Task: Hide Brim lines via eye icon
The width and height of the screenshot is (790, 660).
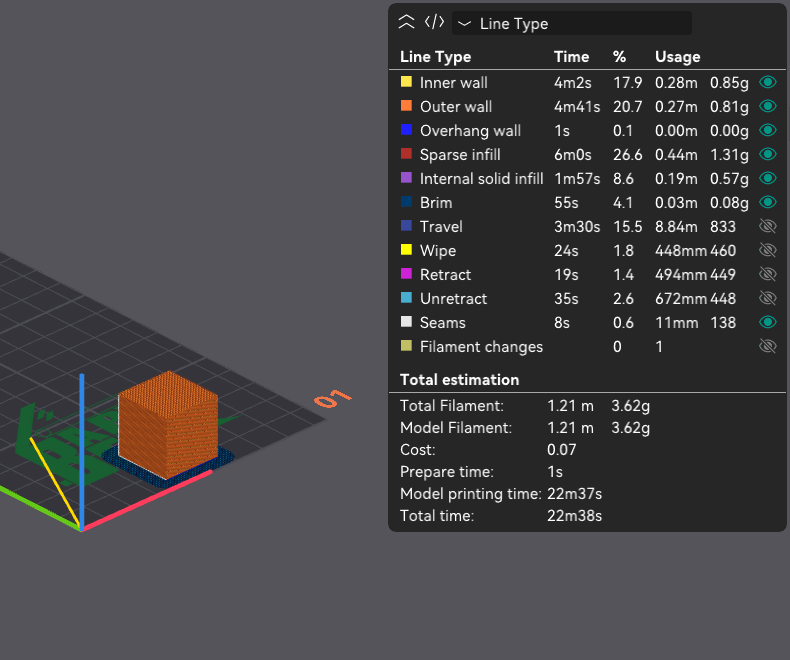Action: point(768,203)
